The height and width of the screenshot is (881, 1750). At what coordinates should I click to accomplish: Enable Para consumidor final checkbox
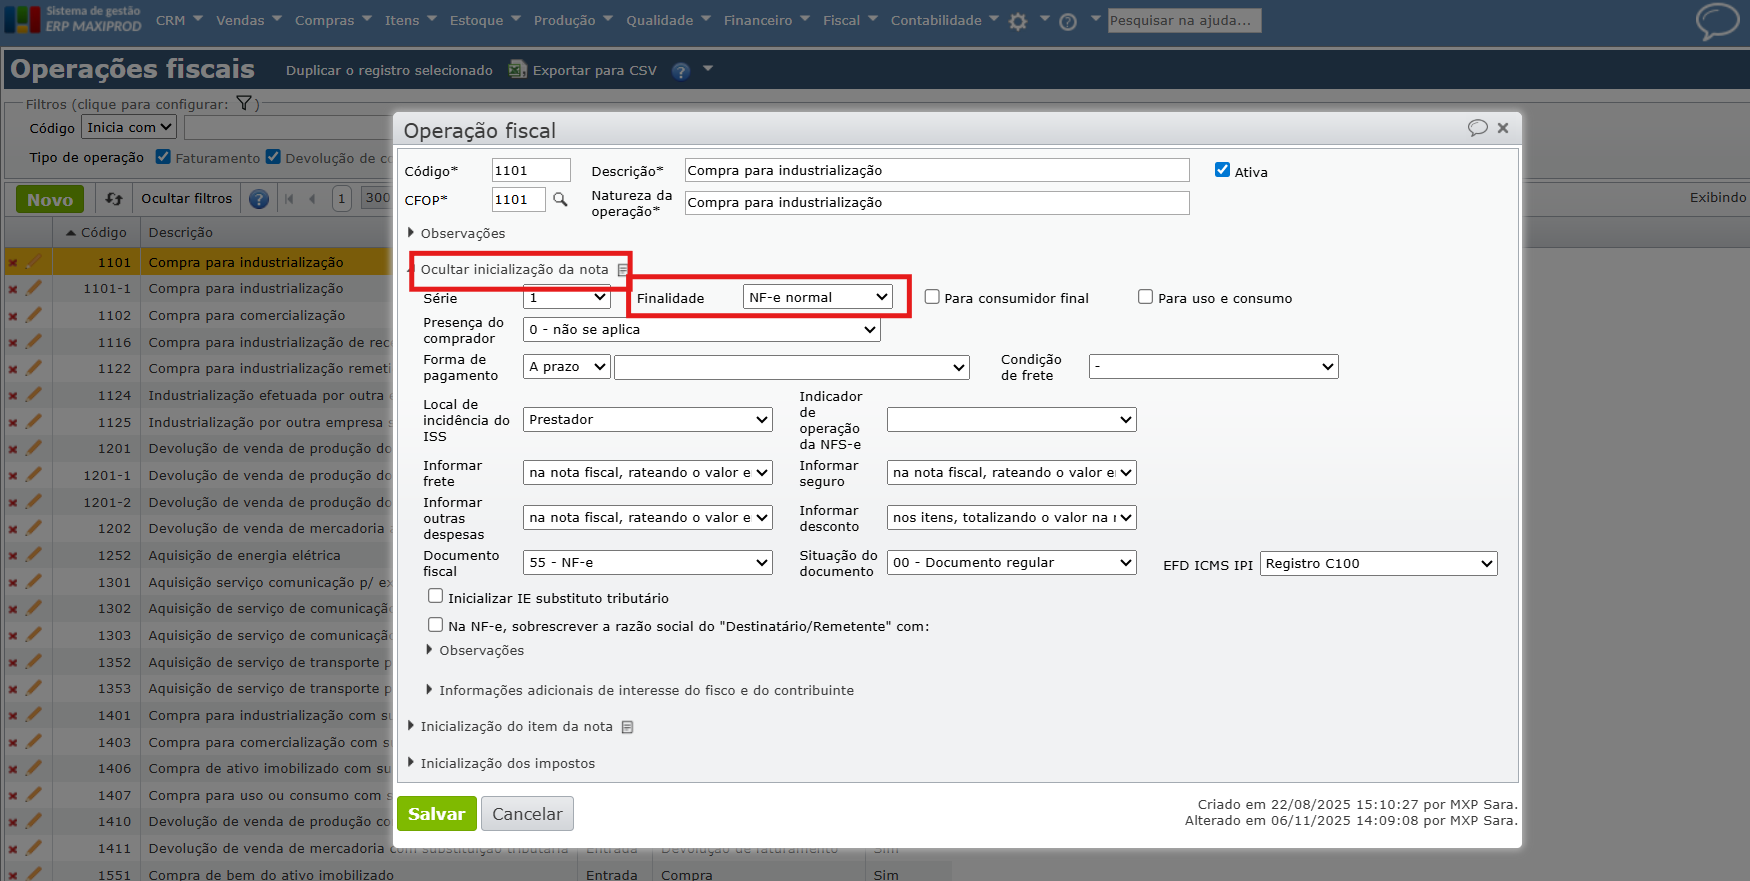pyautogui.click(x=932, y=297)
